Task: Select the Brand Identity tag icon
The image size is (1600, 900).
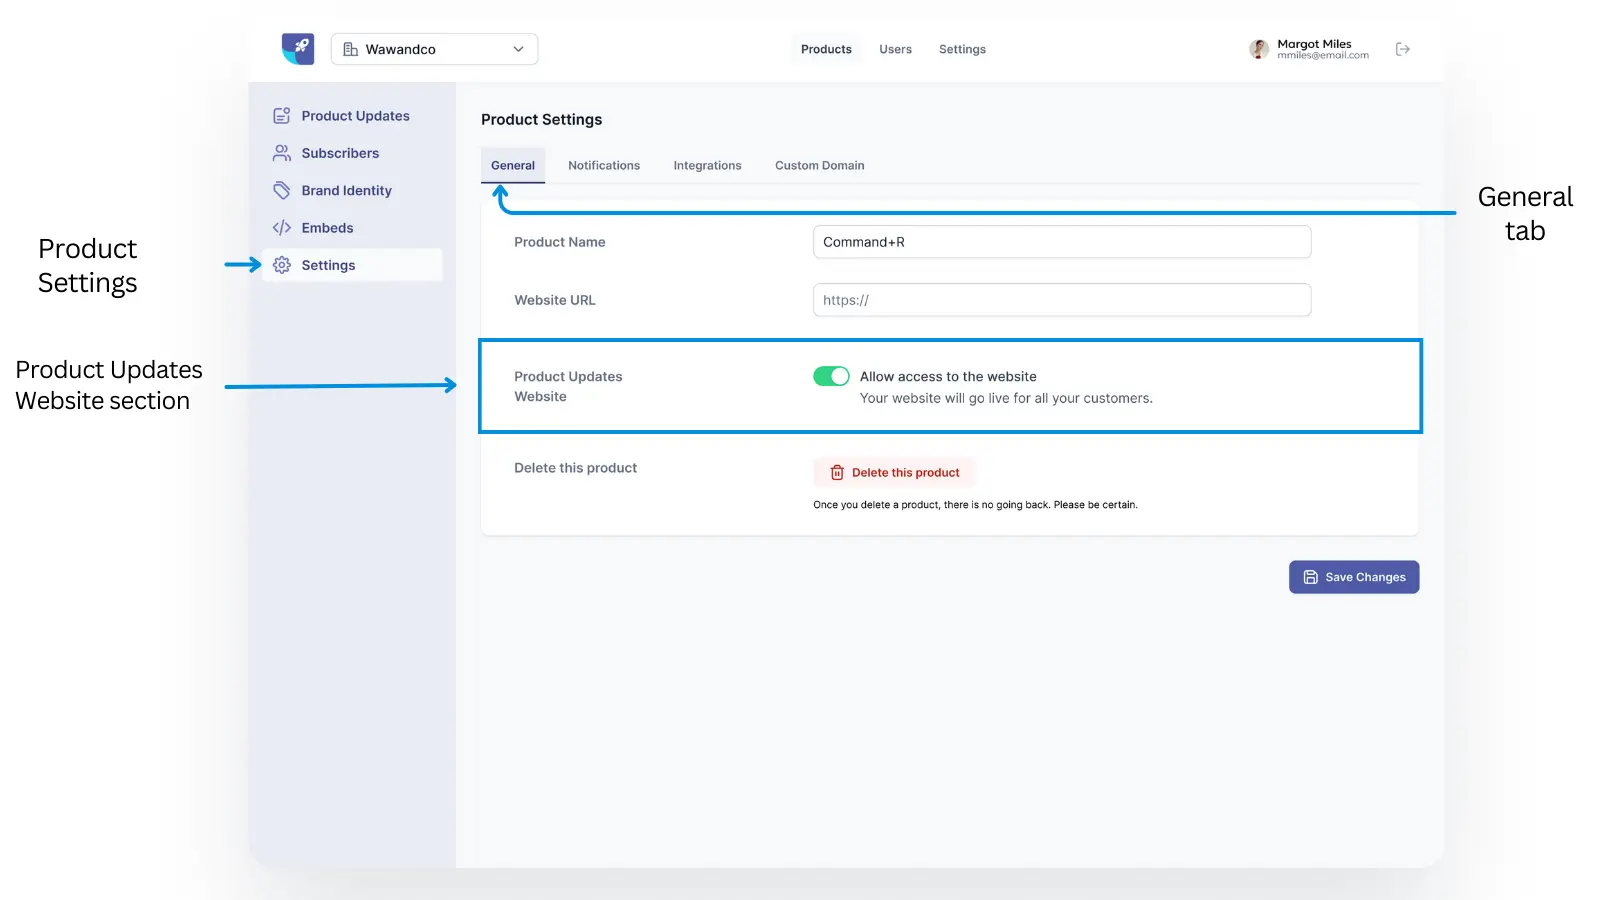Action: [281, 189]
